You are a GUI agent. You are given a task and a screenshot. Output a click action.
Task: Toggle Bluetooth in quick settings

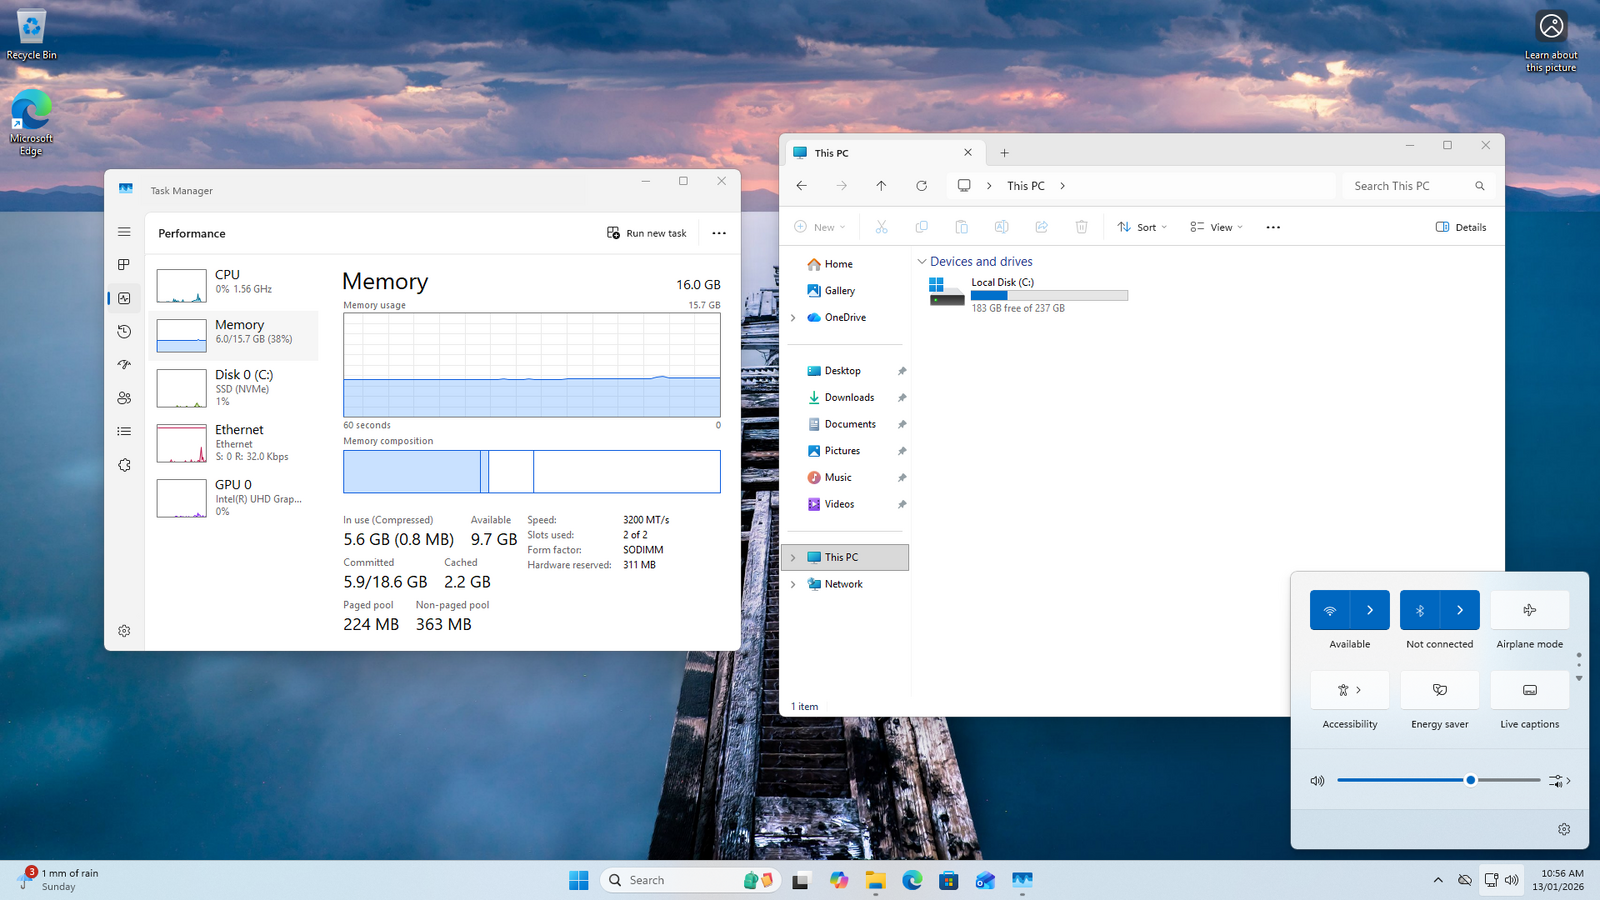[x=1420, y=610]
